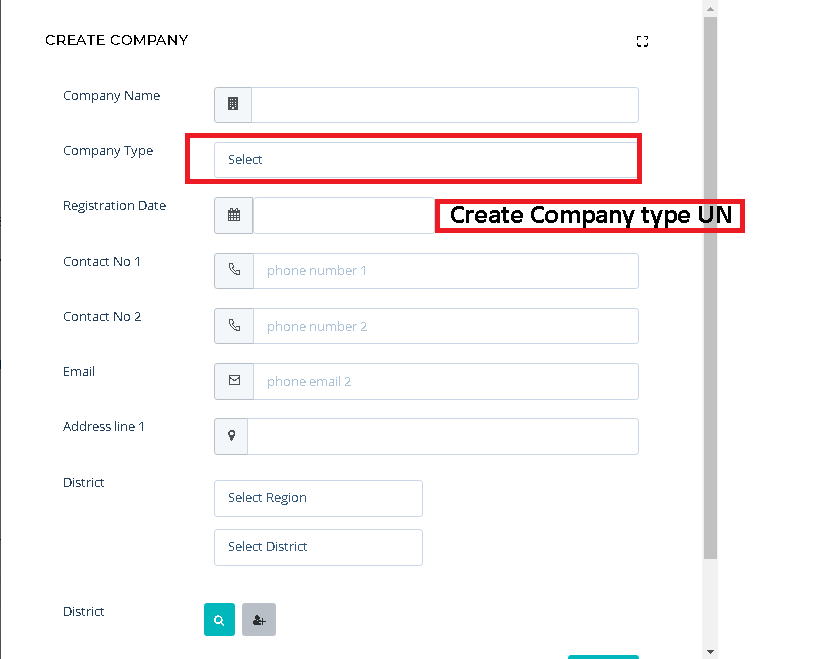Click the phone icon next to Contact No 1
This screenshot has height=659, width=821.
click(234, 270)
